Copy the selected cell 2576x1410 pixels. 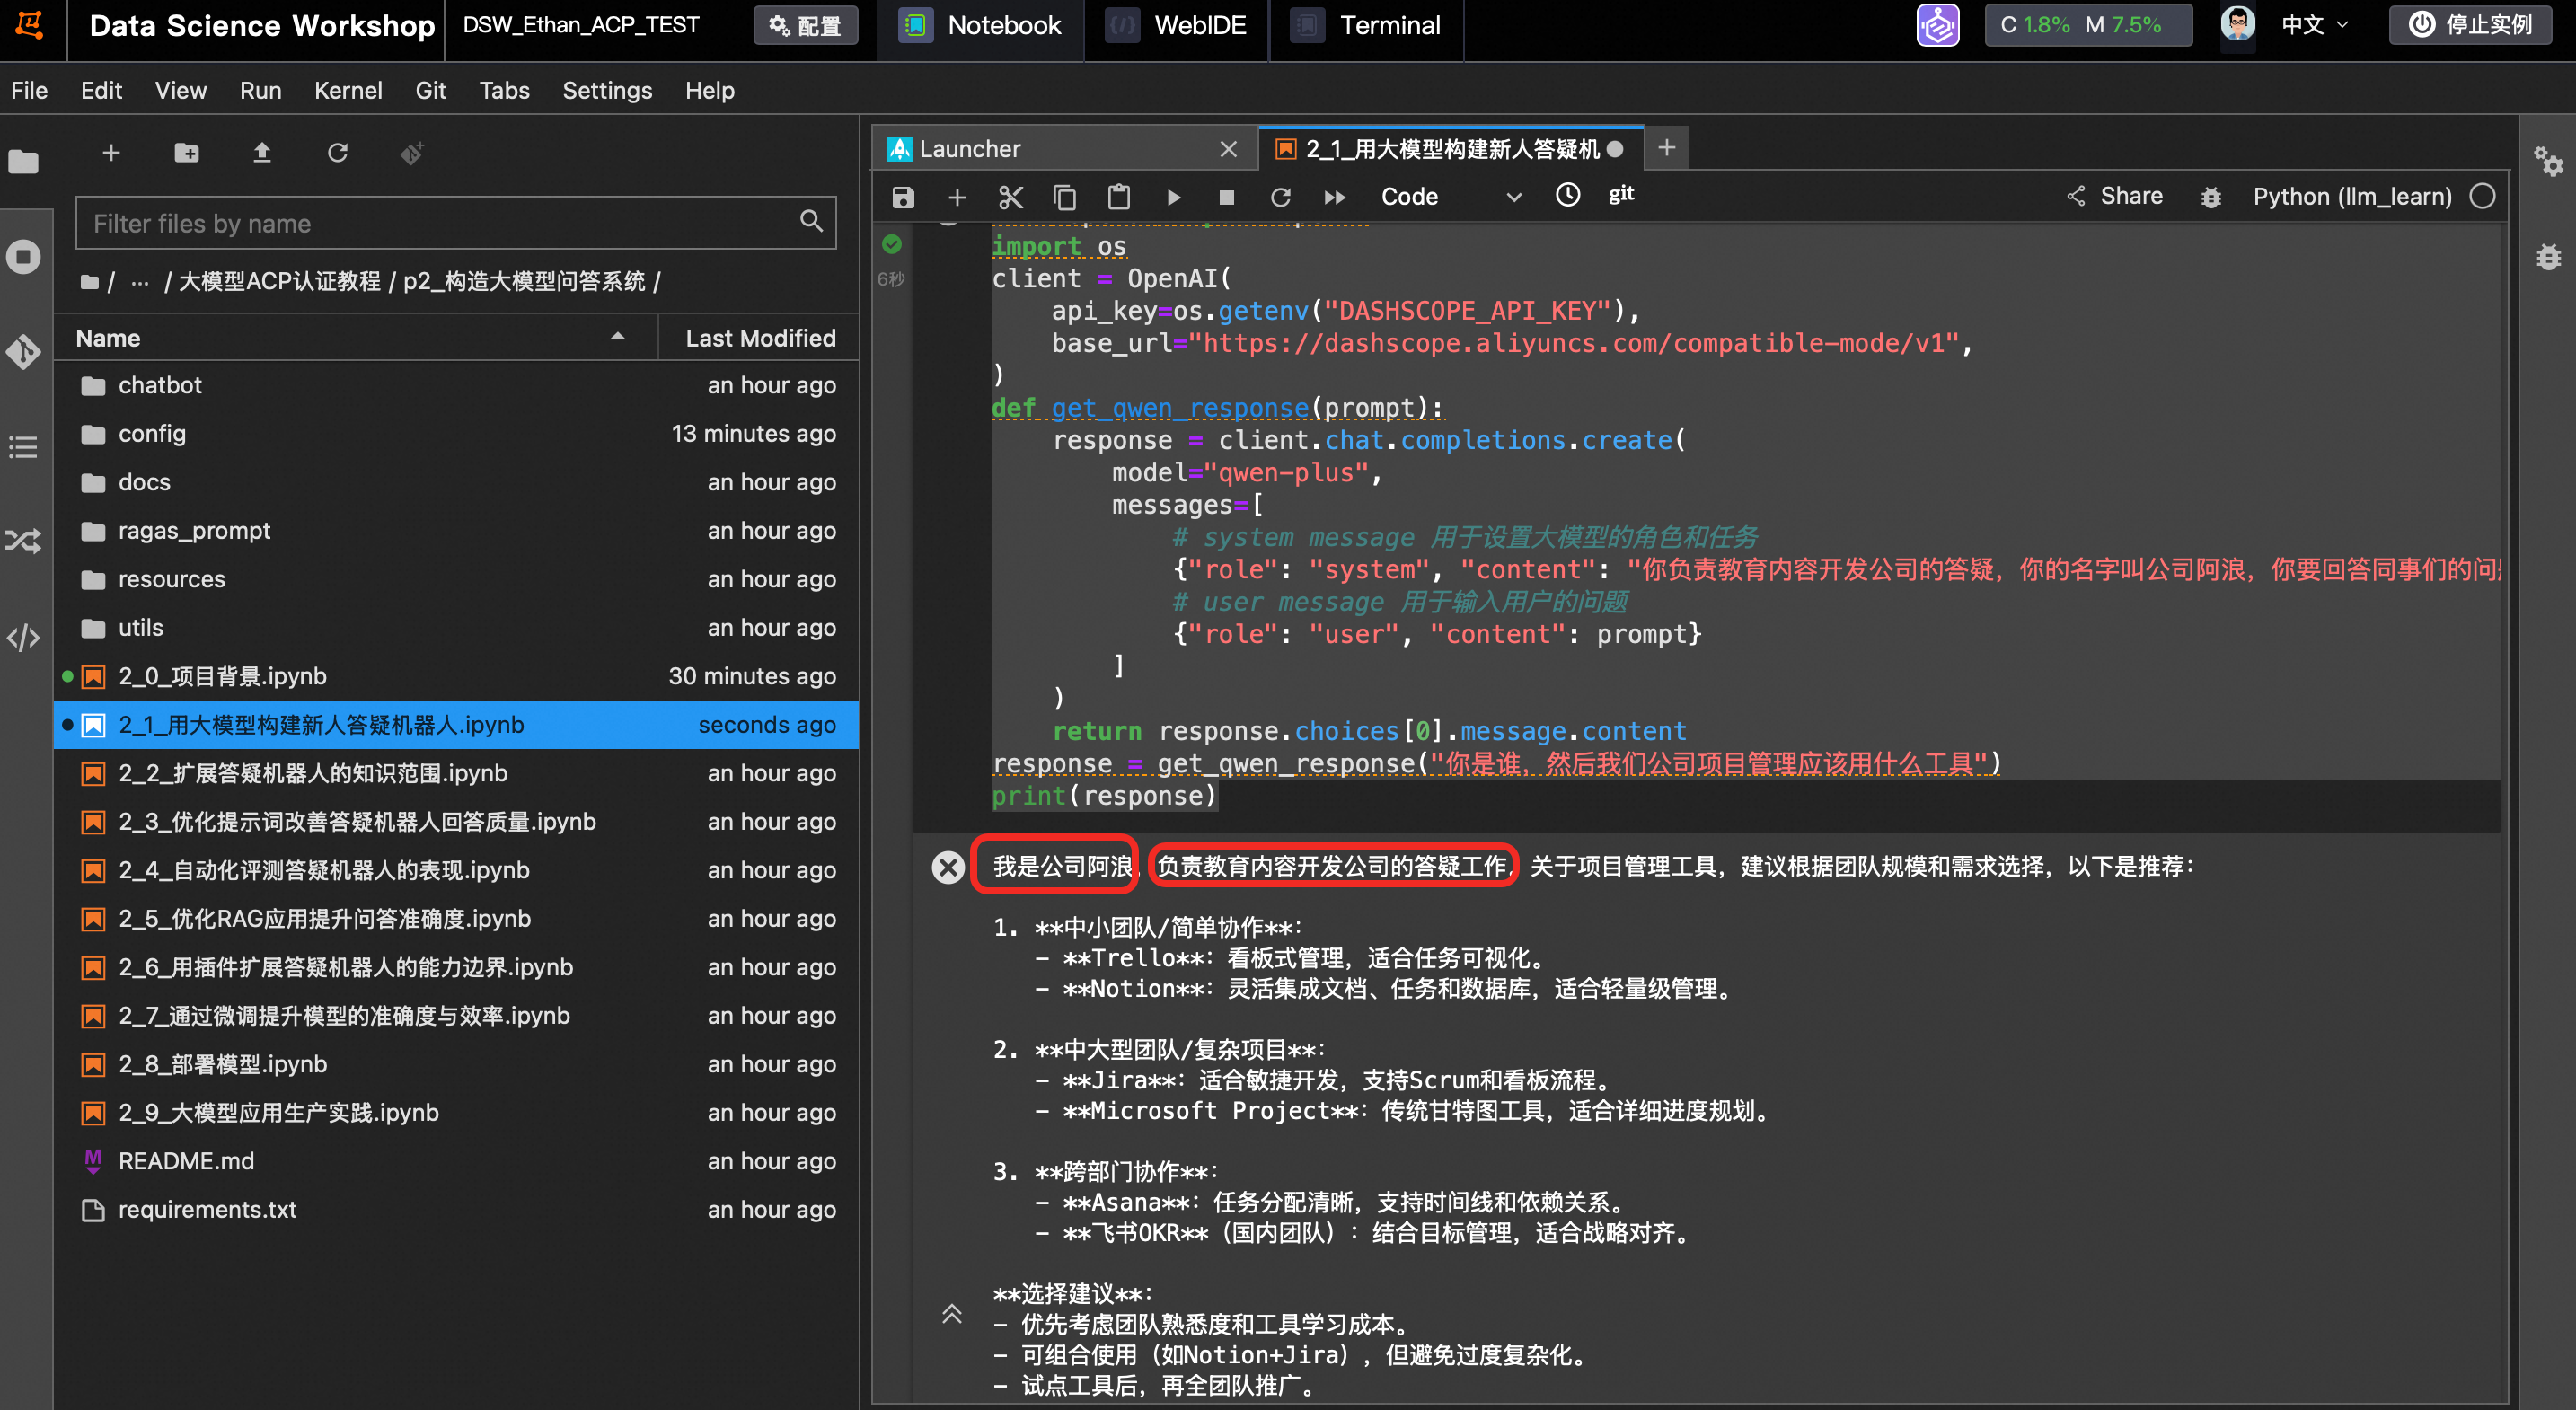point(1065,197)
